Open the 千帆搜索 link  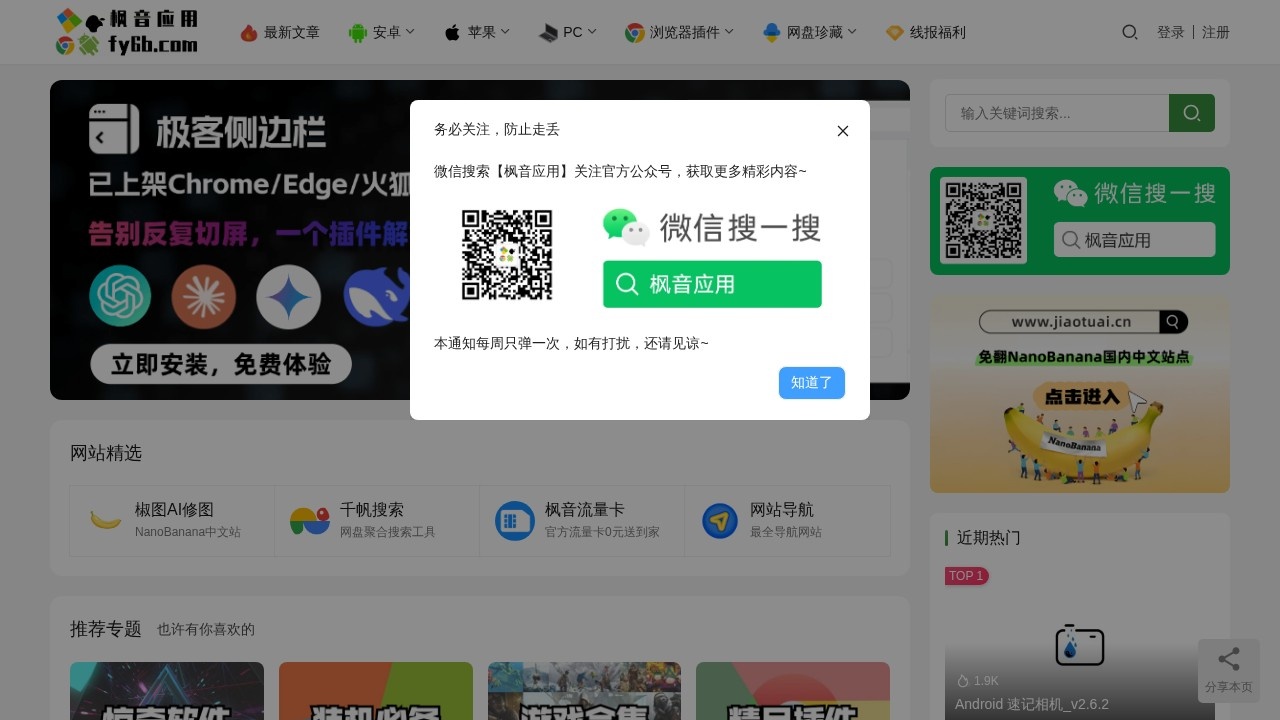point(372,510)
